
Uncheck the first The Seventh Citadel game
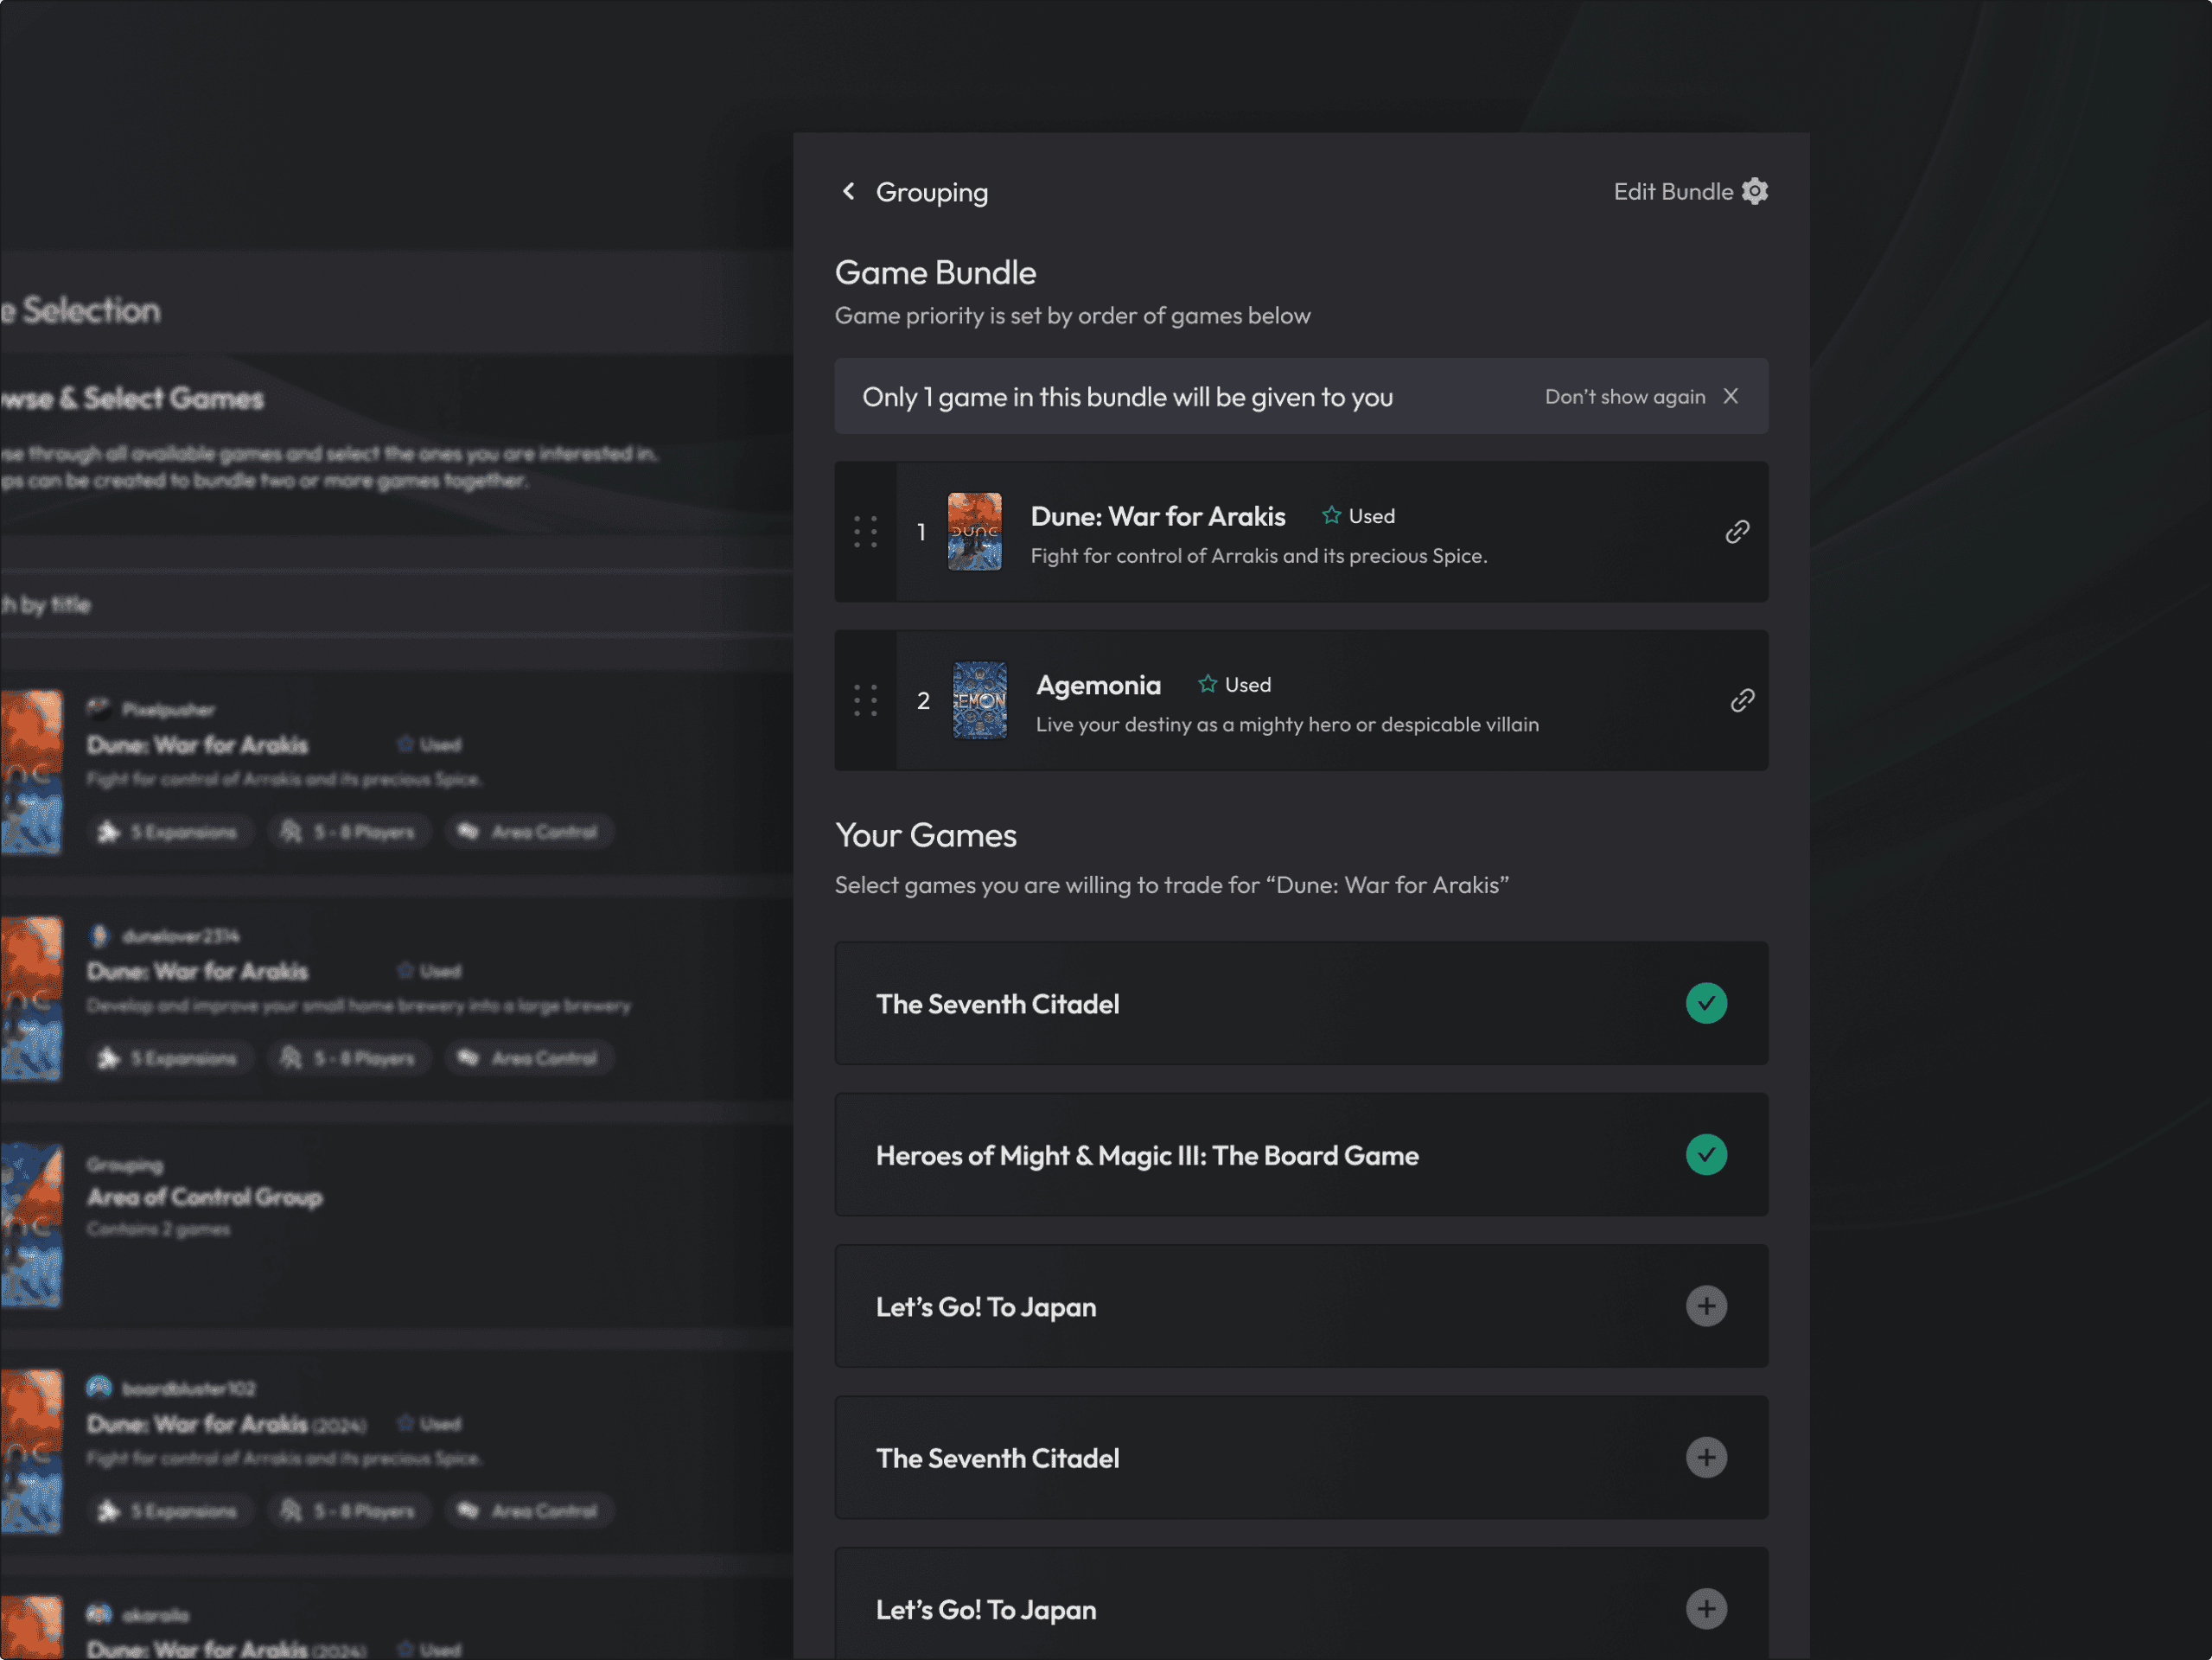(1706, 1004)
